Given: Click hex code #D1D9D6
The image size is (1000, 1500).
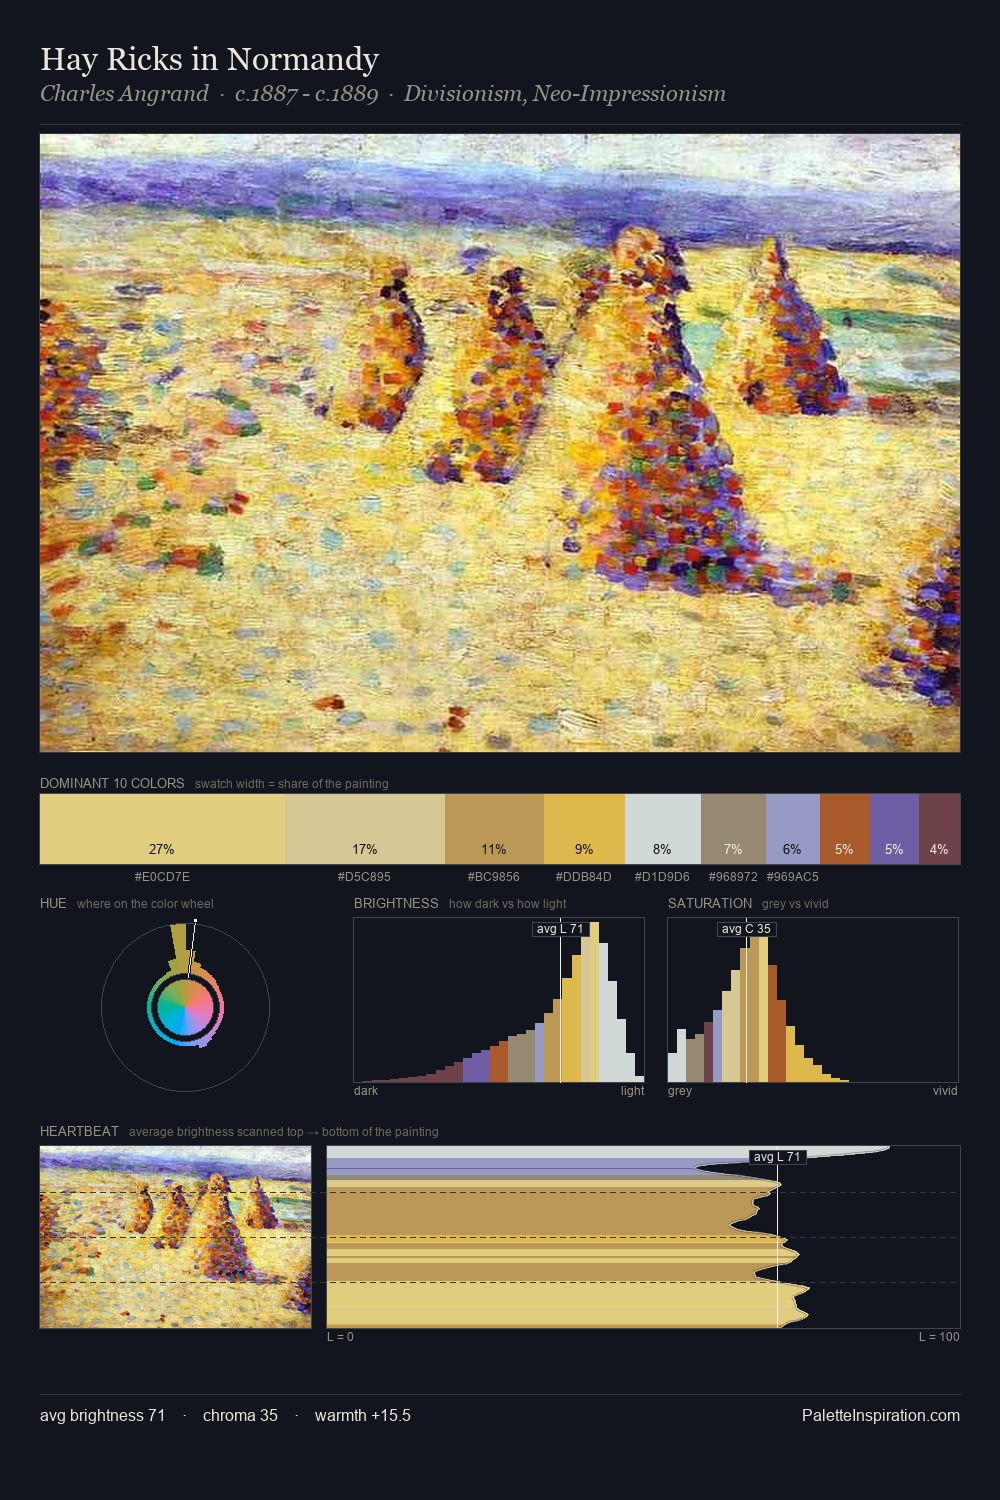Looking at the screenshot, I should tap(662, 877).
